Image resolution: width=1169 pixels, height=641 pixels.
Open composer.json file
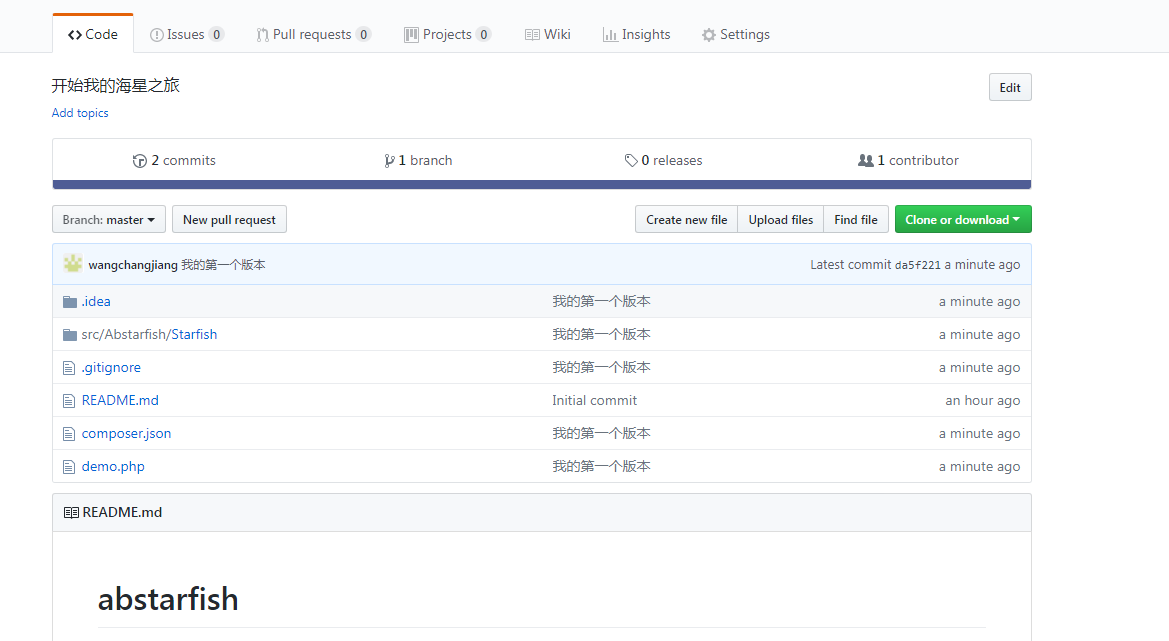(126, 433)
